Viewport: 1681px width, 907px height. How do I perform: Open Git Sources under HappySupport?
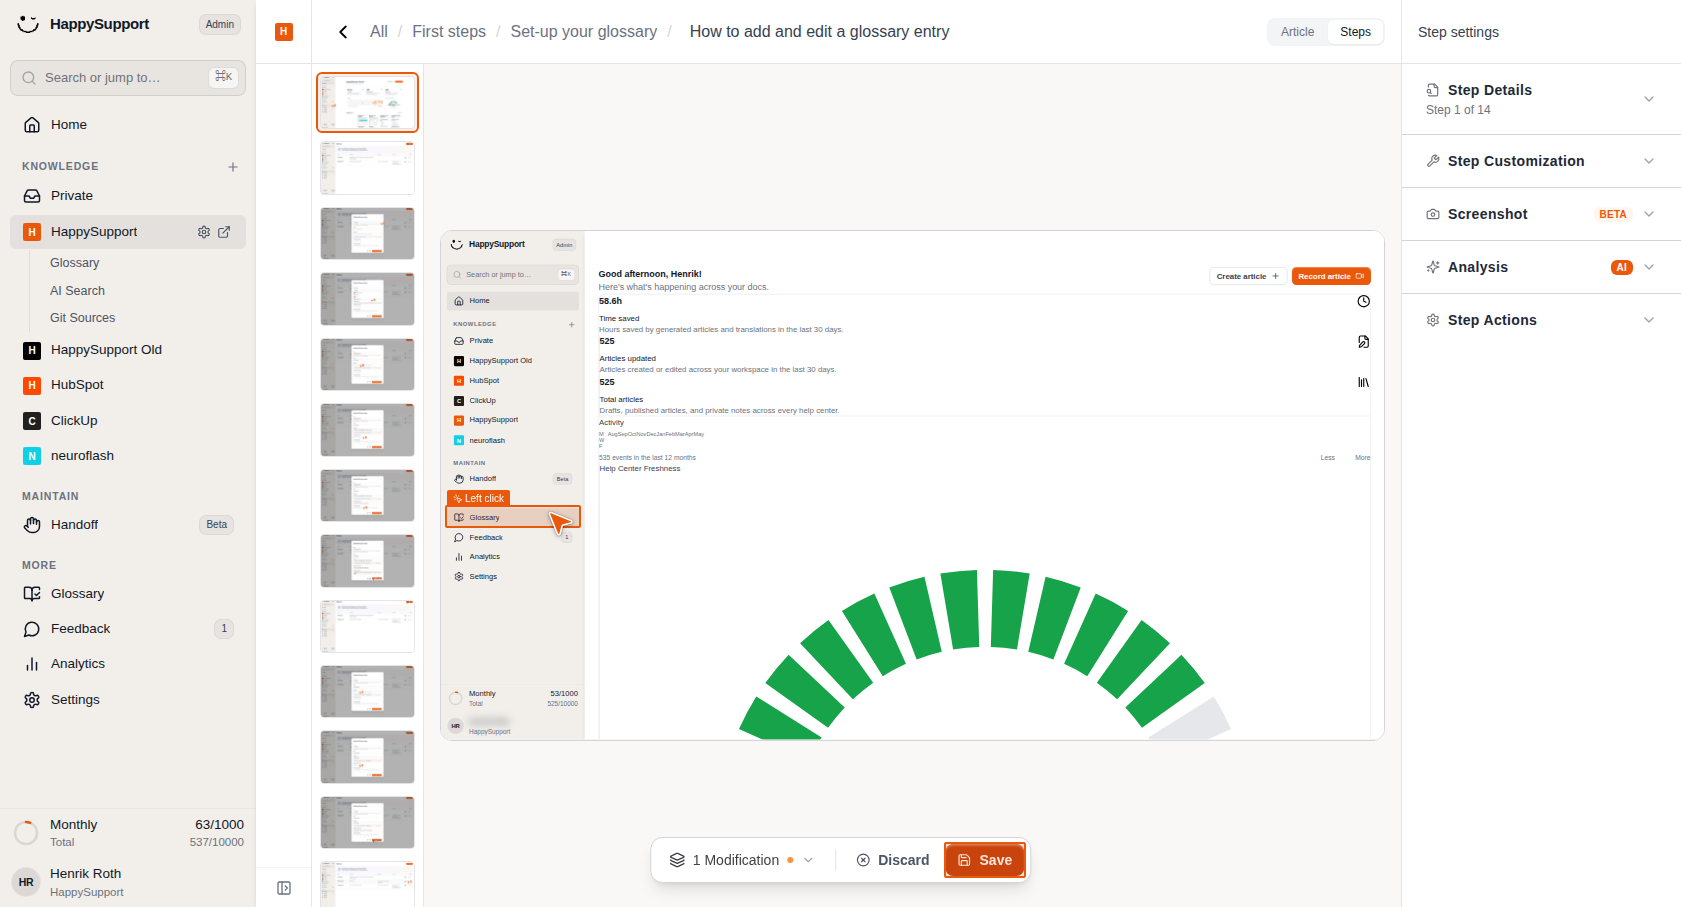tap(82, 318)
